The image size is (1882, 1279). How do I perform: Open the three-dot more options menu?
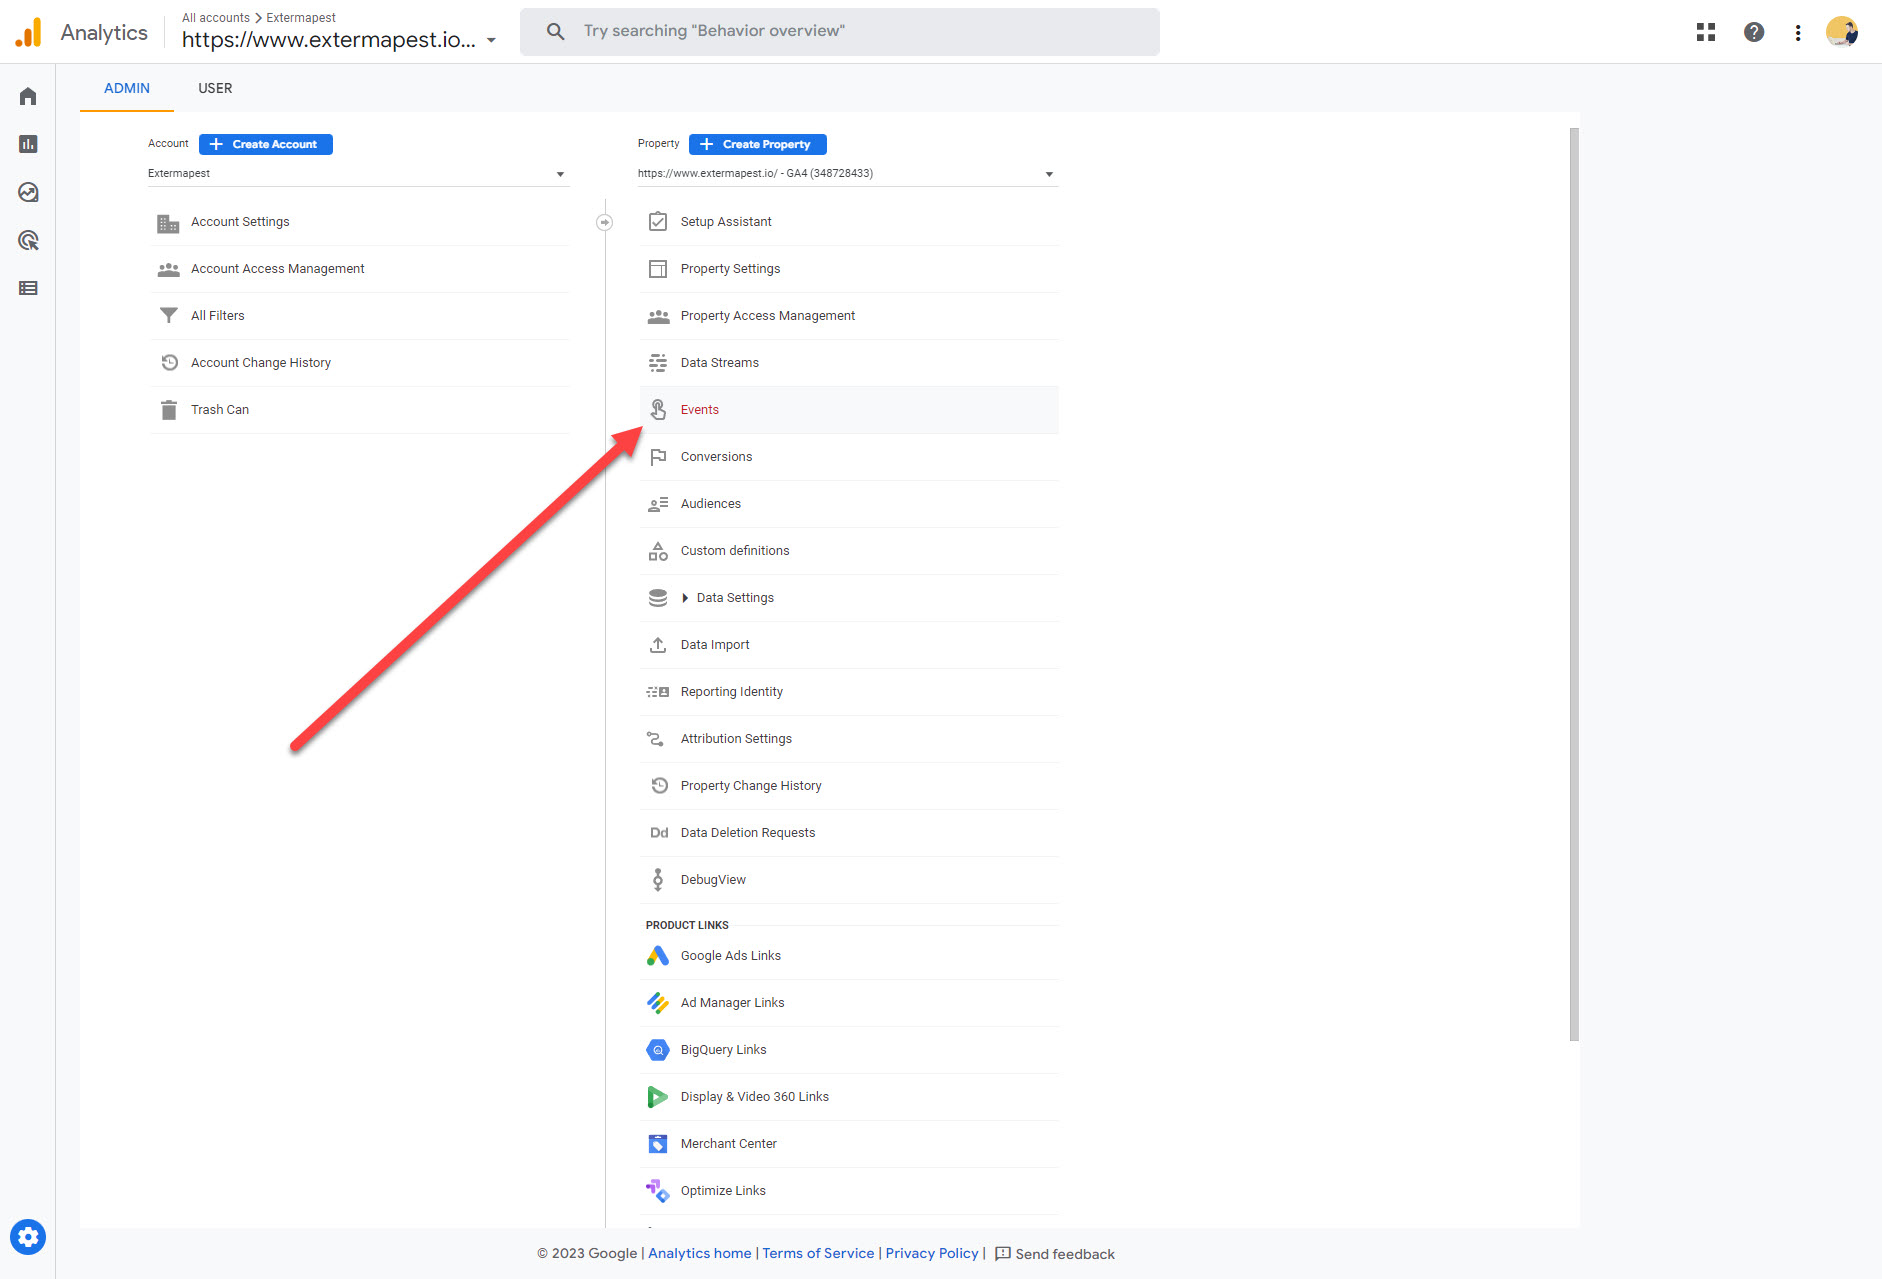tap(1798, 32)
